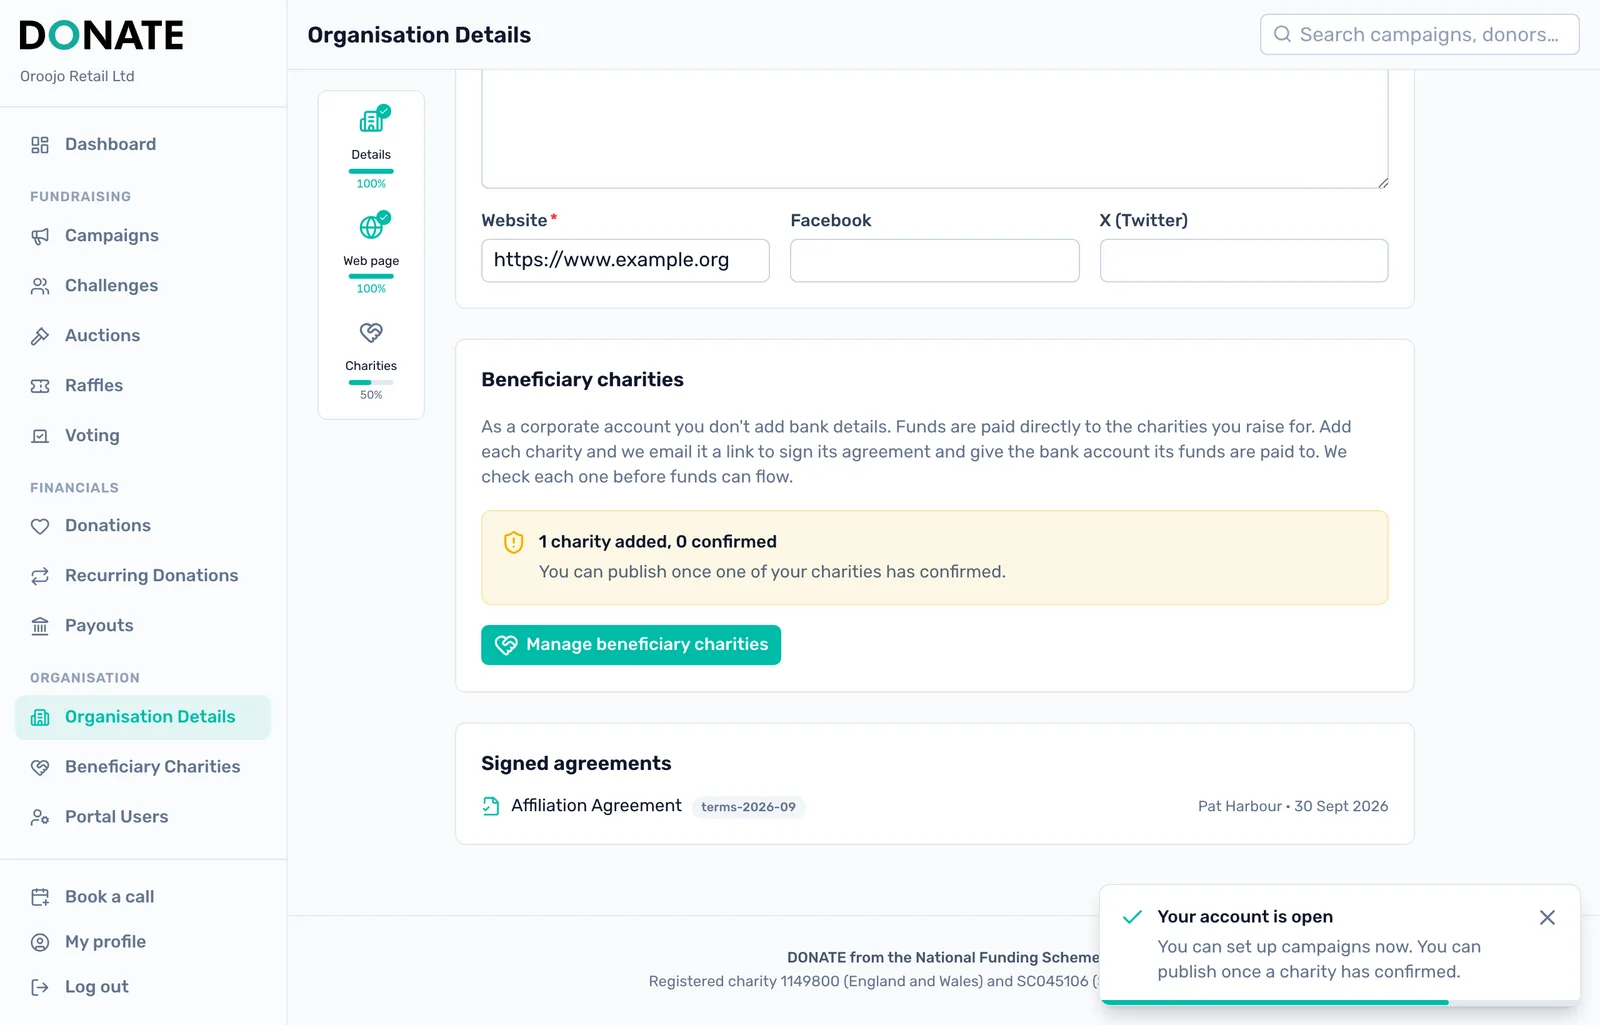
Task: Click the Affiliation Agreement document icon
Action: 491,806
